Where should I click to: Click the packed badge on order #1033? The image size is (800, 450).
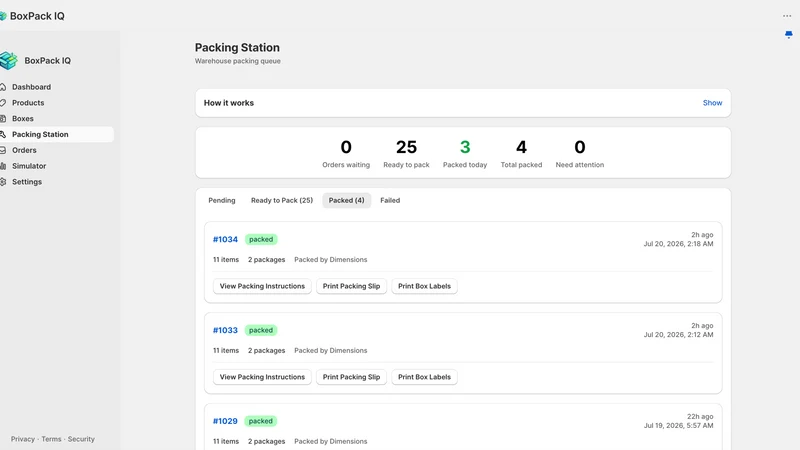tap(261, 330)
